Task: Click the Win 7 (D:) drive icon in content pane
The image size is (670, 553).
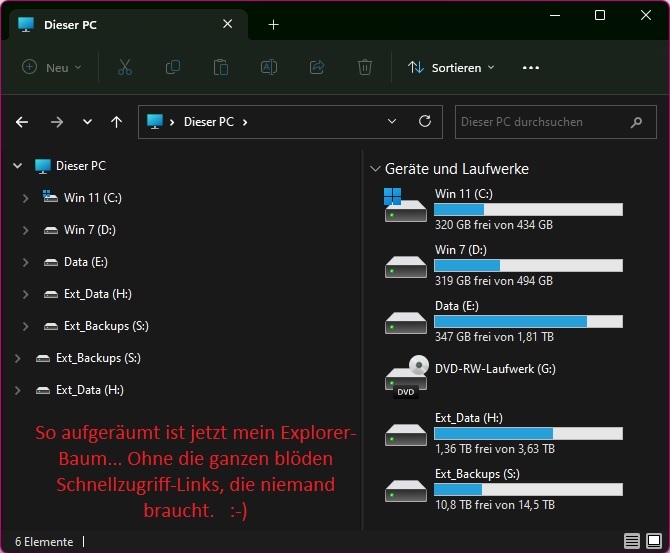Action: click(x=406, y=266)
